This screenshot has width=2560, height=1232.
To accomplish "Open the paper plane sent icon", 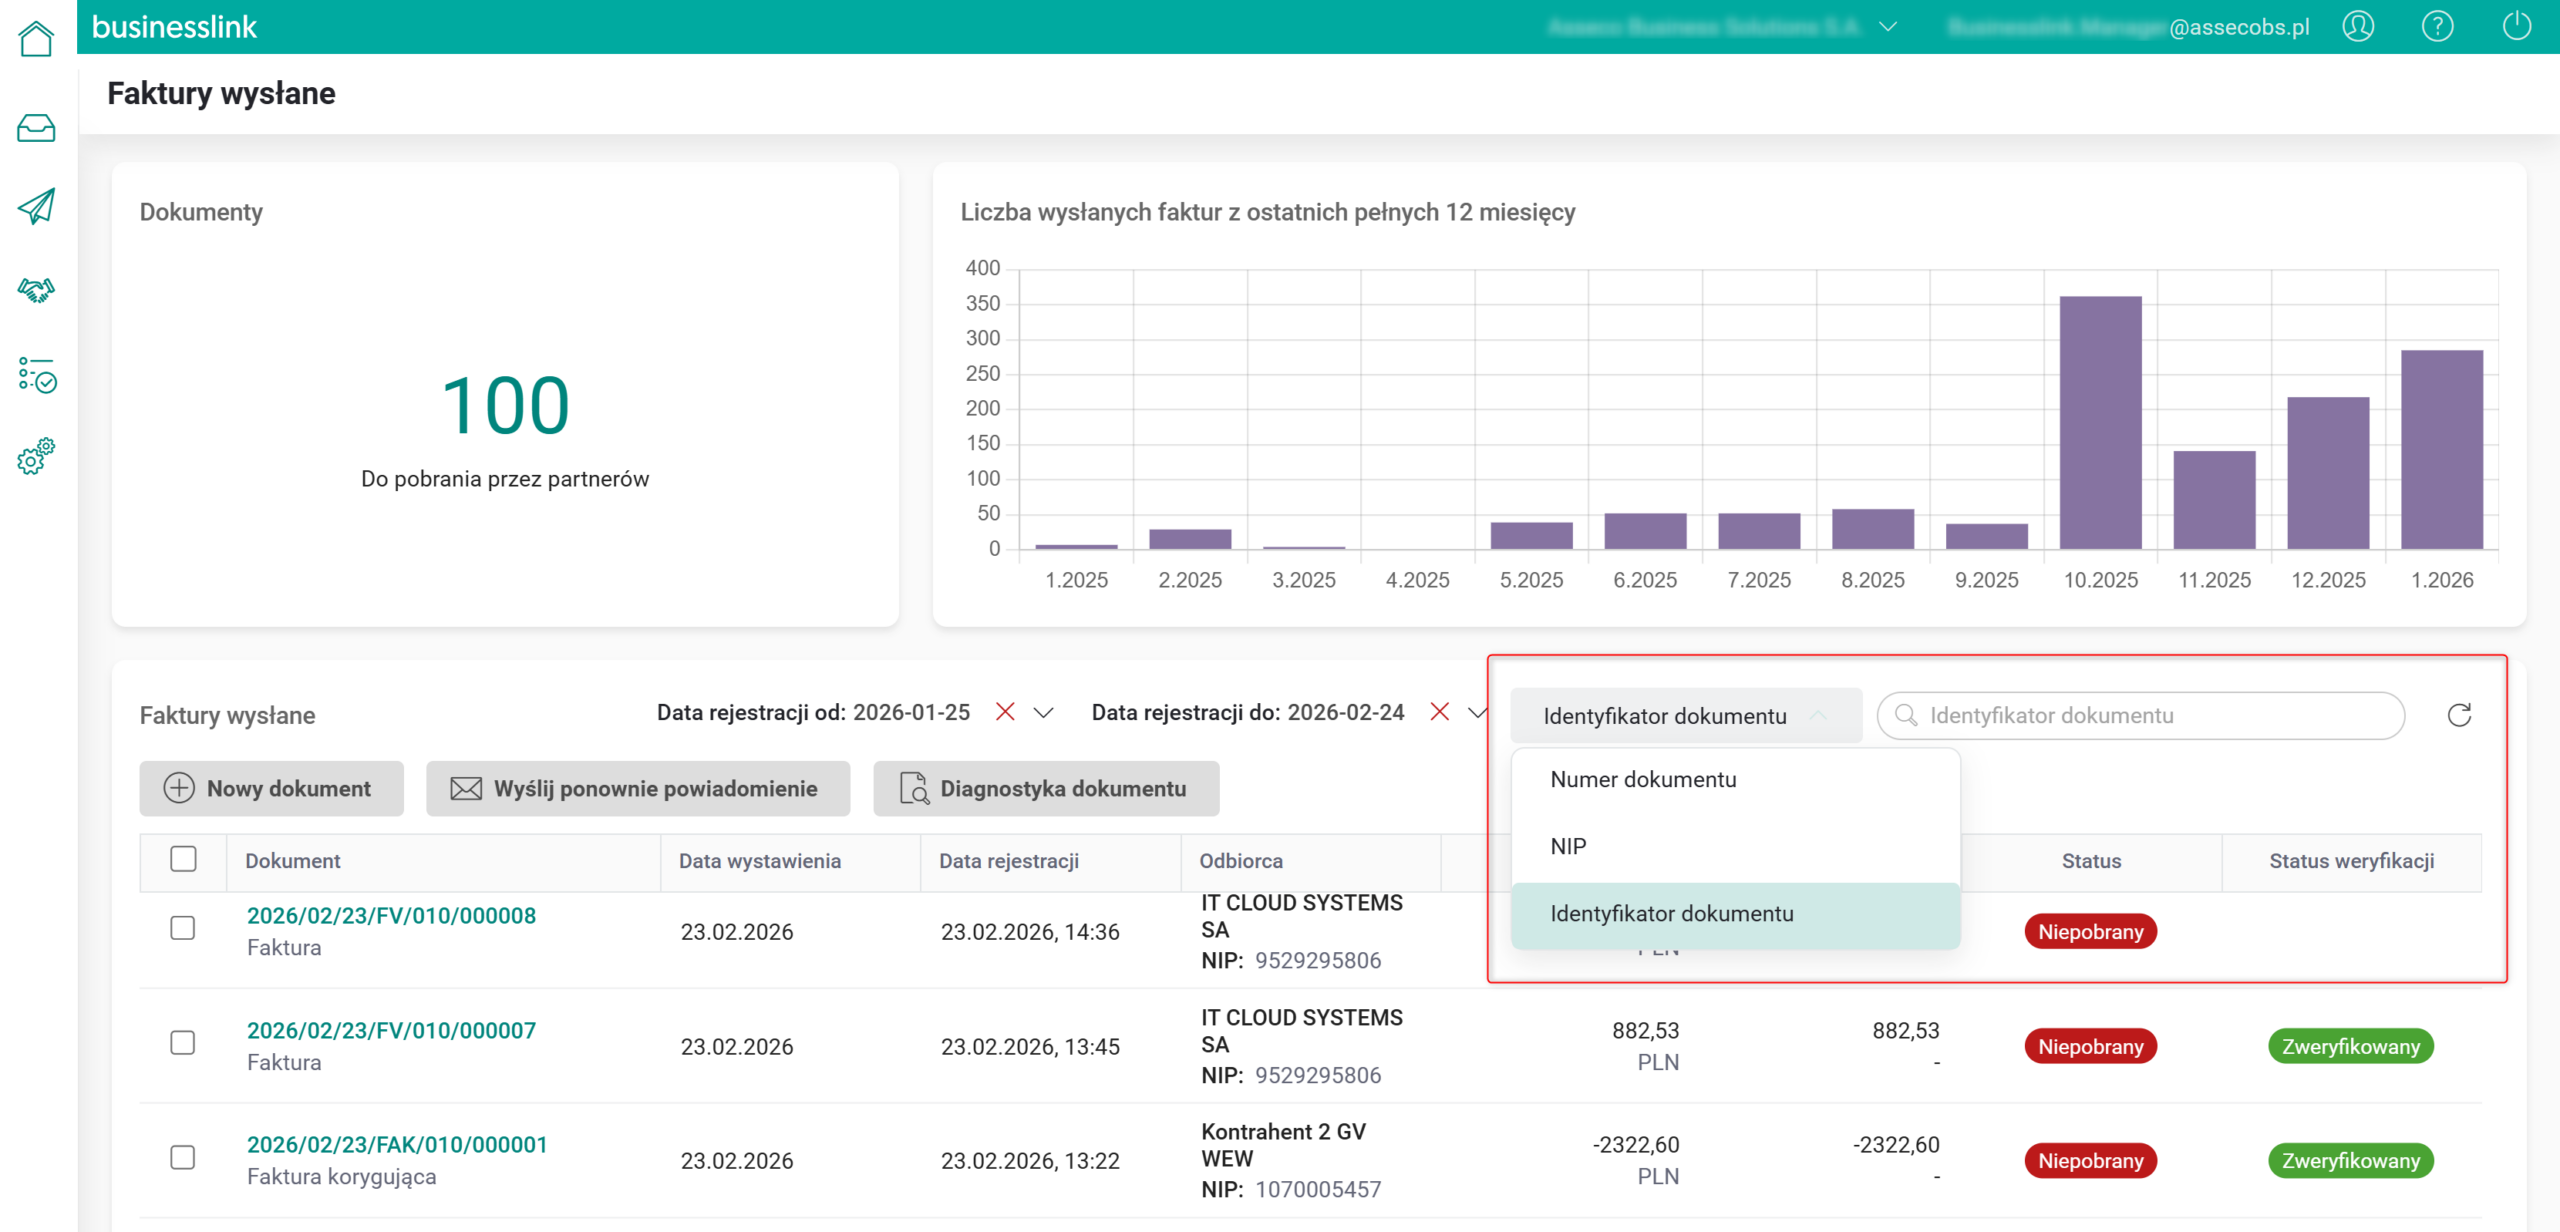I will point(36,207).
